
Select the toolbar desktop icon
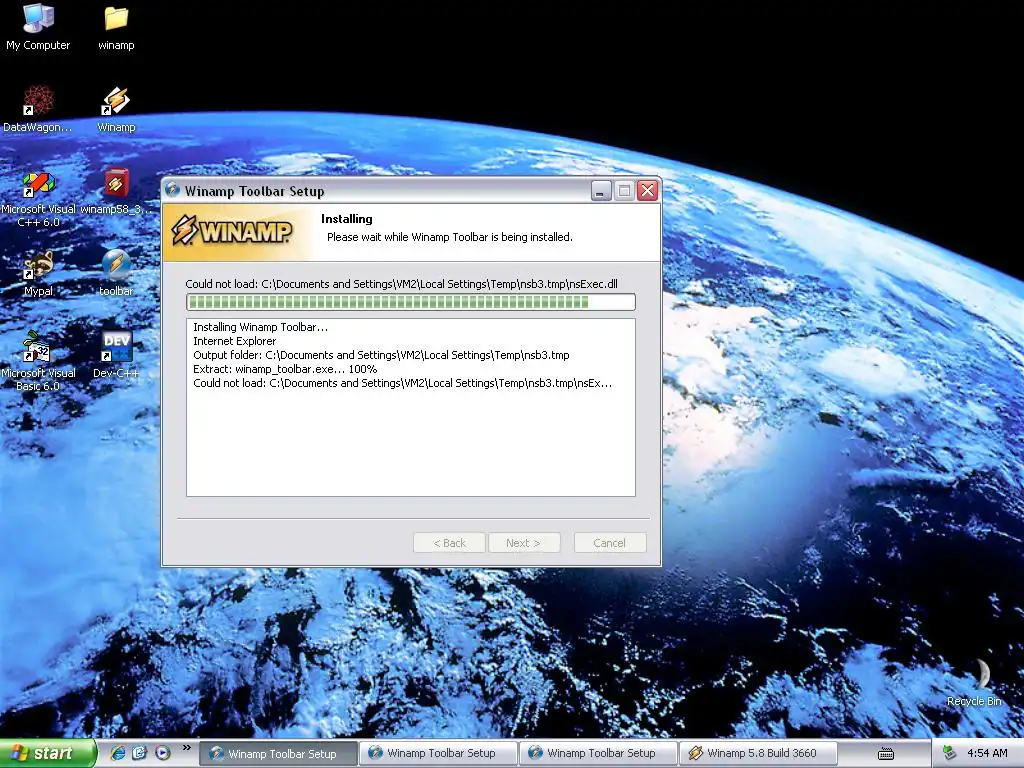click(x=116, y=274)
